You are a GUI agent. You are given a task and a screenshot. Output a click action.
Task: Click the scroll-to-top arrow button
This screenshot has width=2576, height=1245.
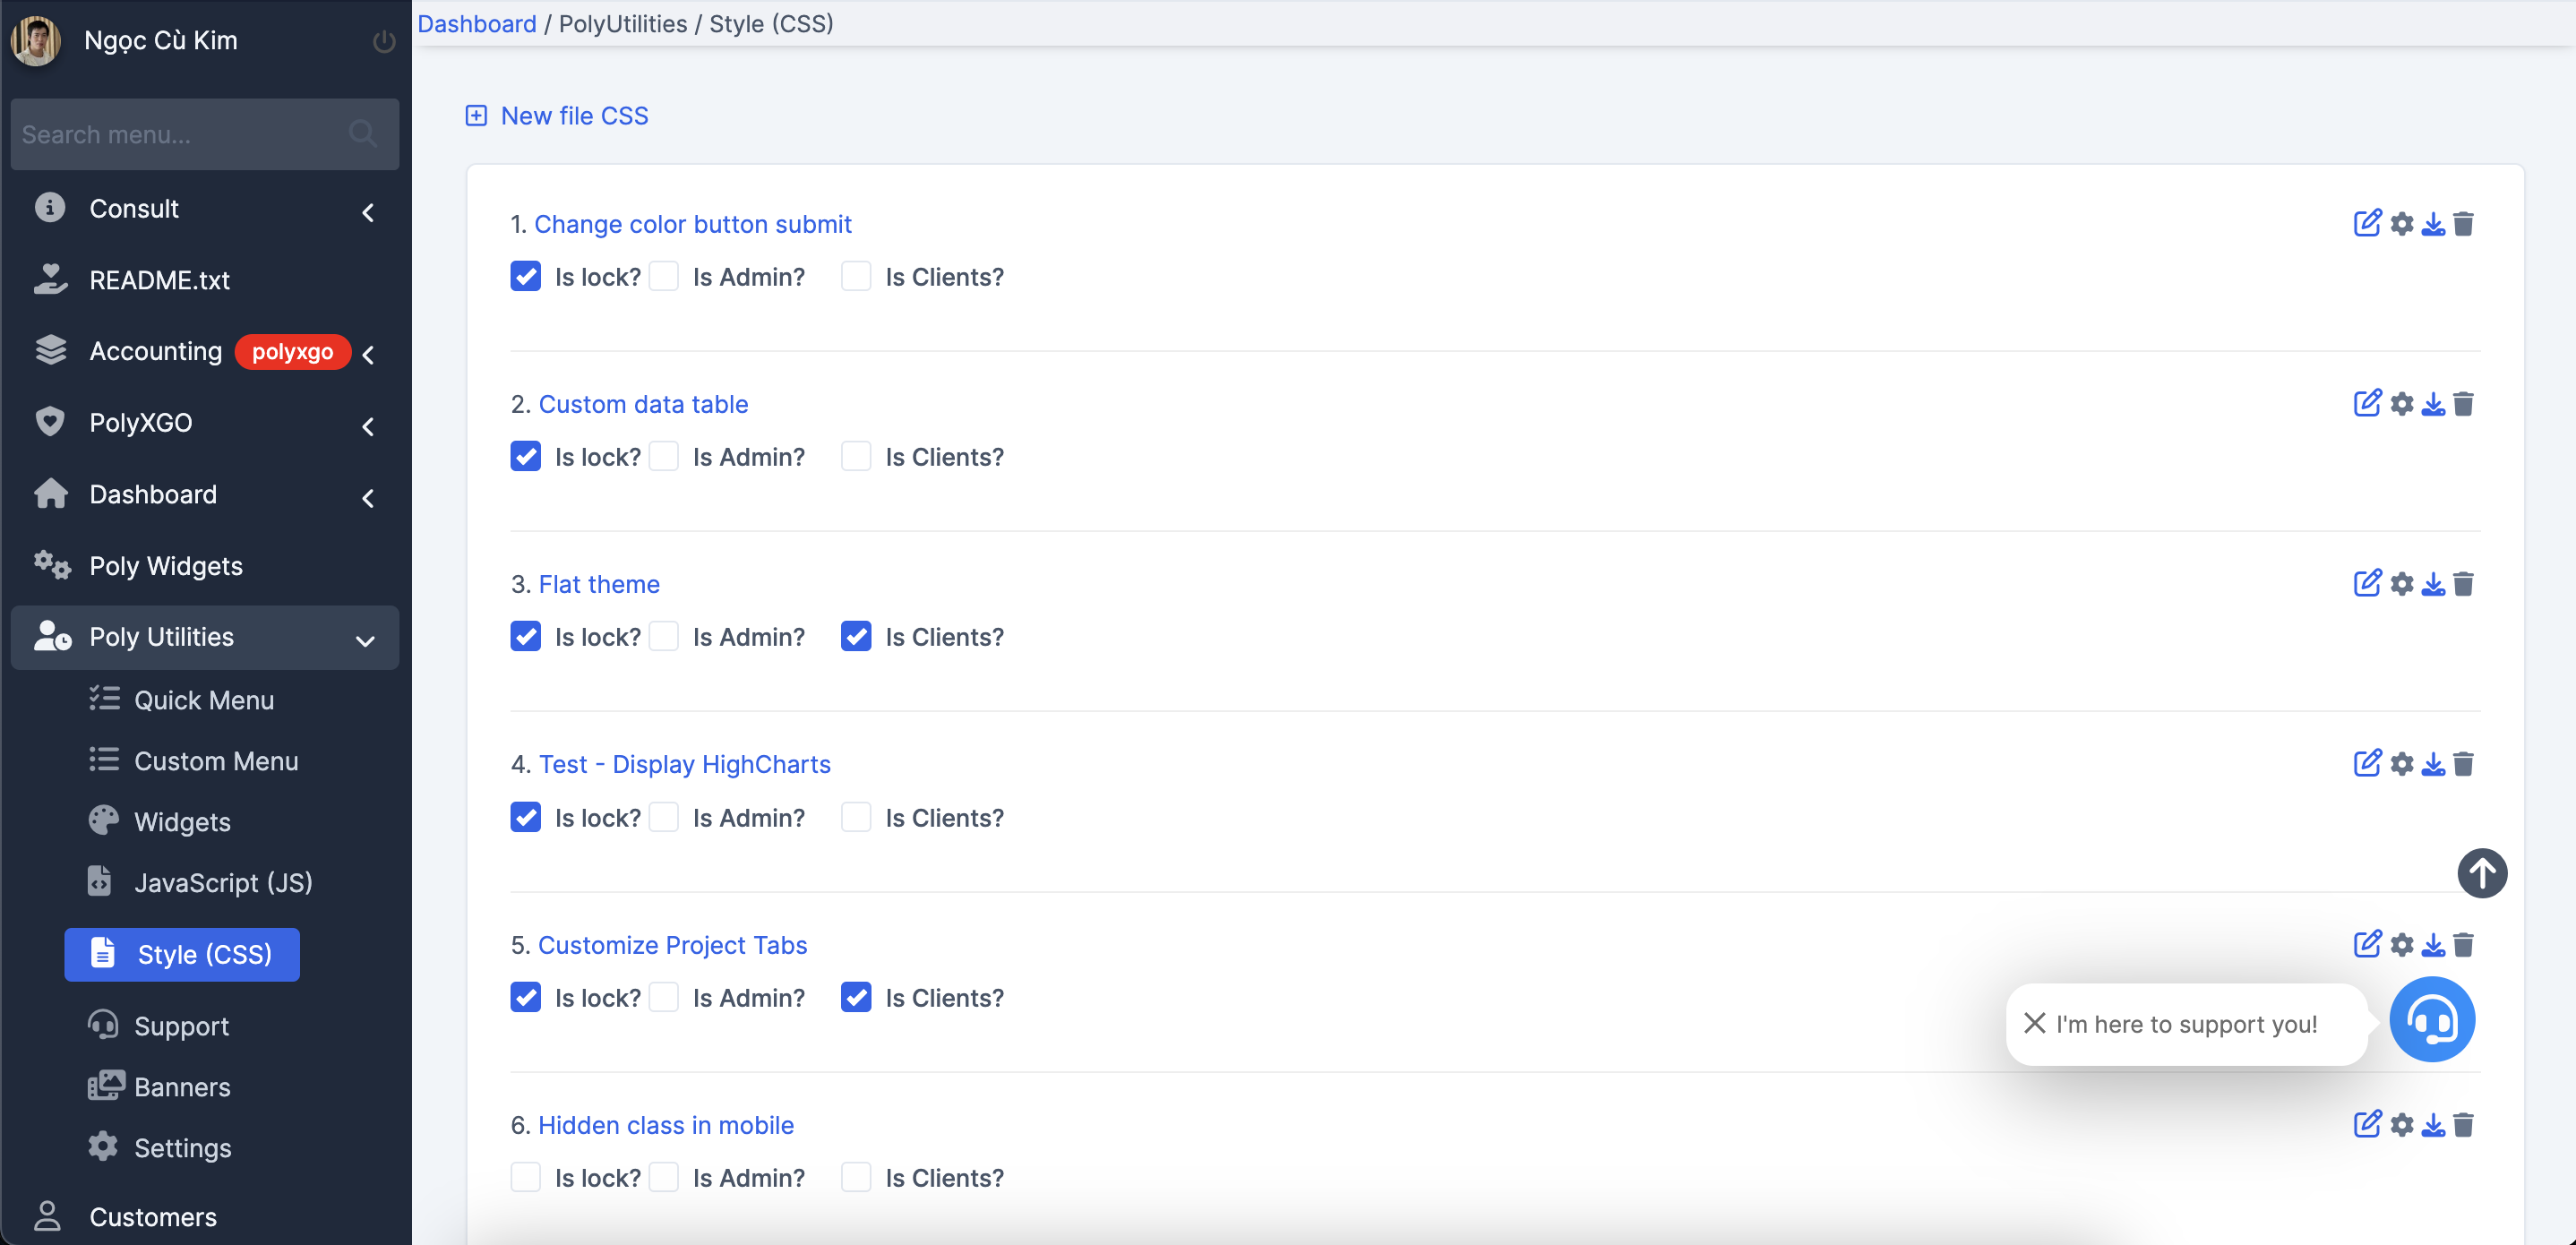coord(2481,873)
